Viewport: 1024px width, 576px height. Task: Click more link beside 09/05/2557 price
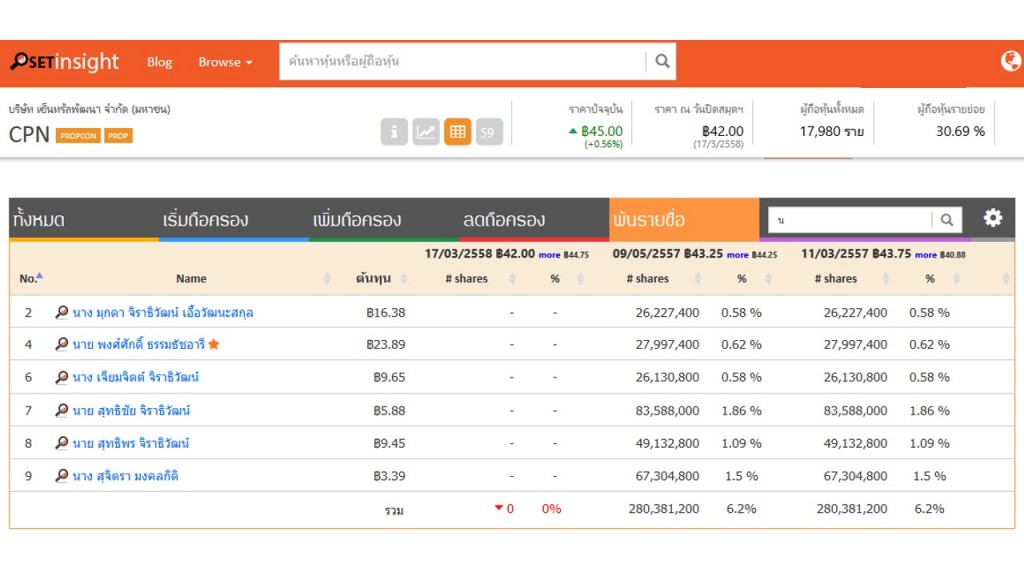click(737, 255)
